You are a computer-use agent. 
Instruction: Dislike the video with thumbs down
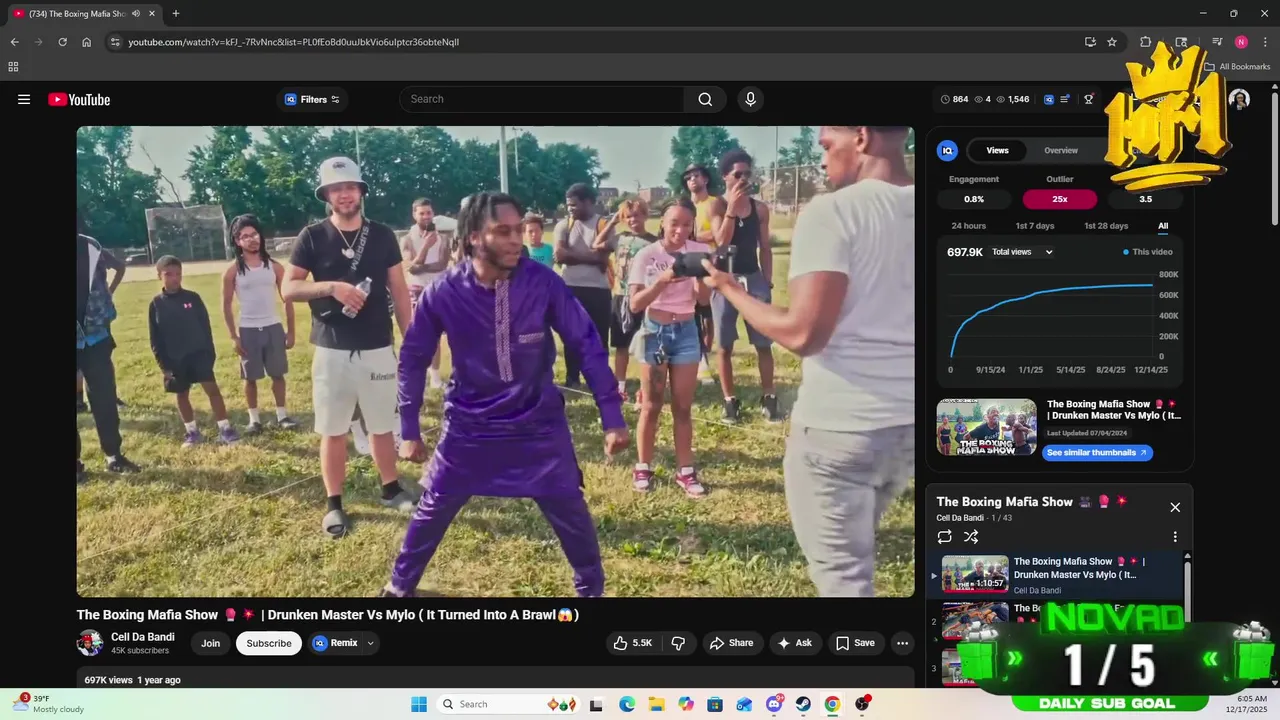[677, 643]
